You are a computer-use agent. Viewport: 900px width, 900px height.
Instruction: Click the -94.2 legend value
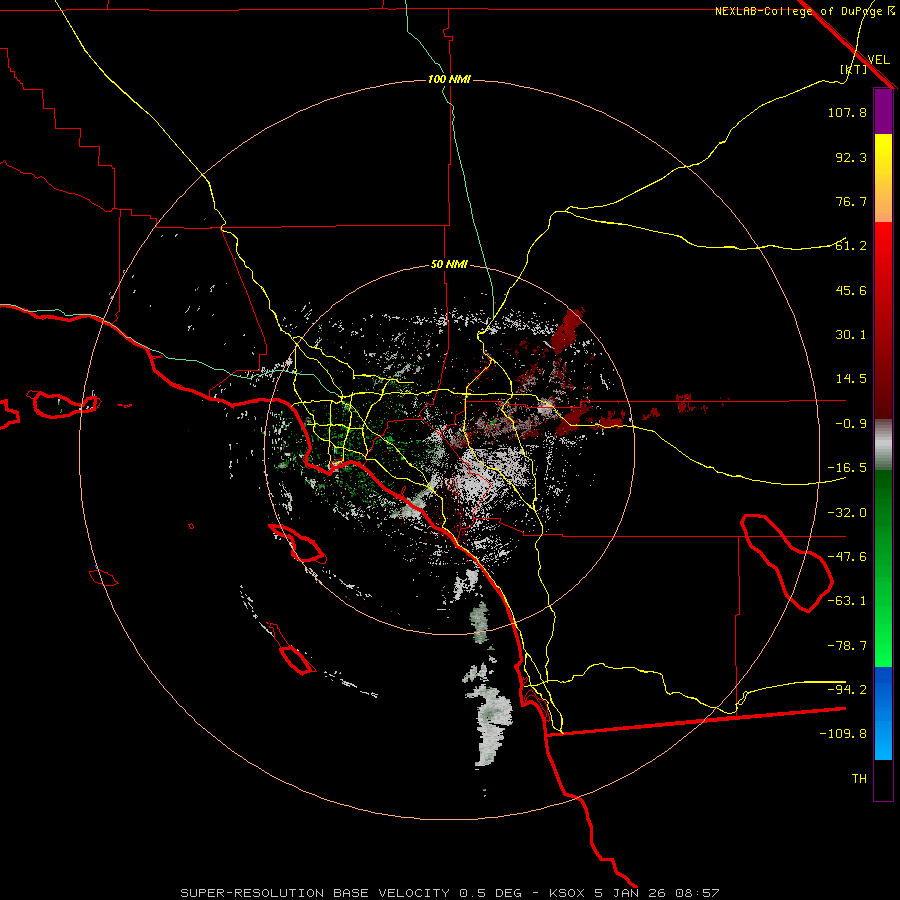click(x=847, y=690)
